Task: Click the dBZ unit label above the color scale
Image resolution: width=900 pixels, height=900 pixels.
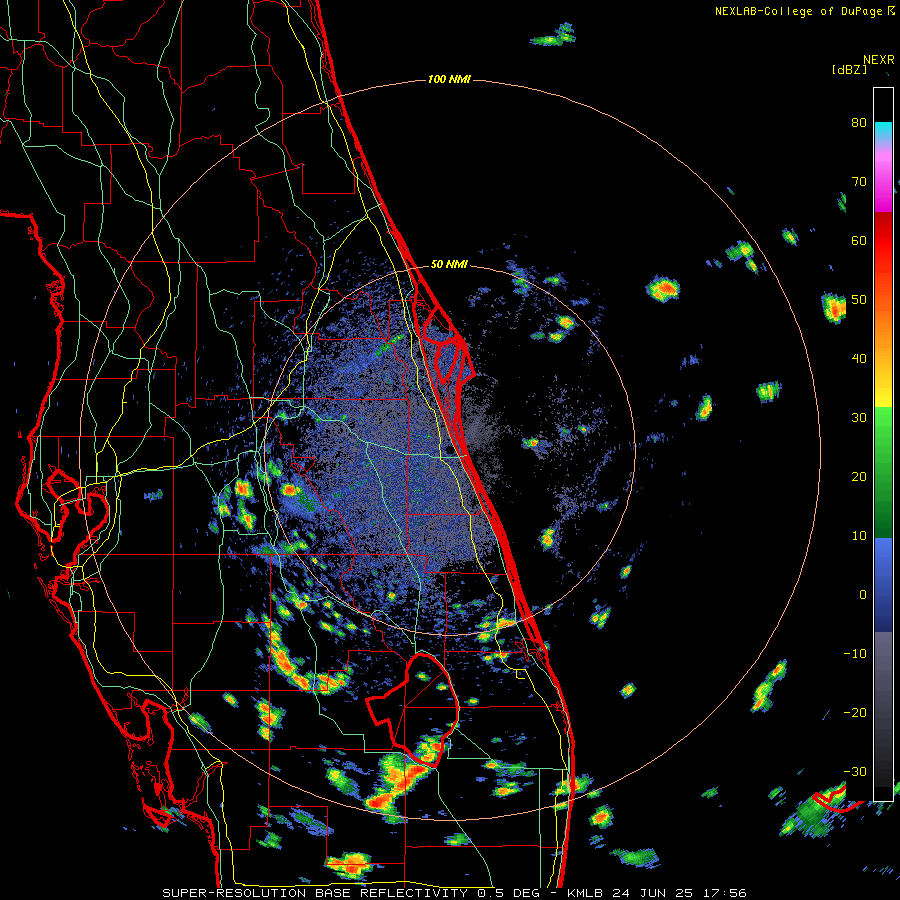Action: coord(849,70)
